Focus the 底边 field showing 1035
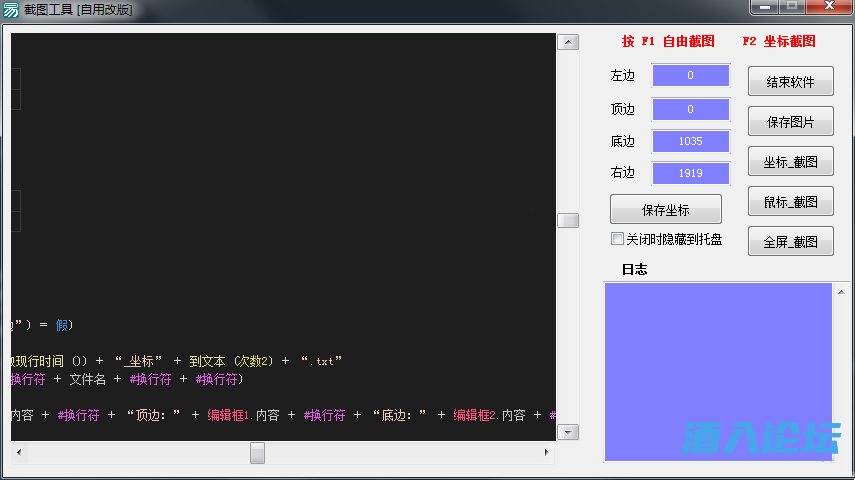 point(690,142)
